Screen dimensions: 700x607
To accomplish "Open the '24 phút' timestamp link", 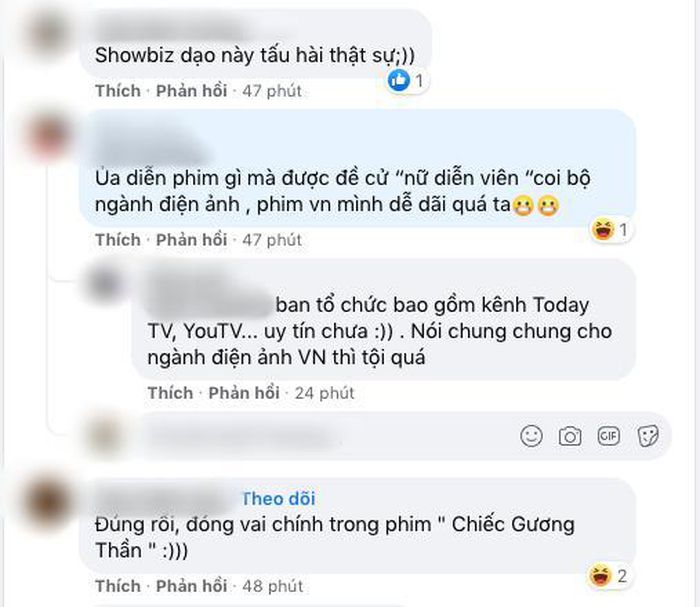I will (x=324, y=393).
